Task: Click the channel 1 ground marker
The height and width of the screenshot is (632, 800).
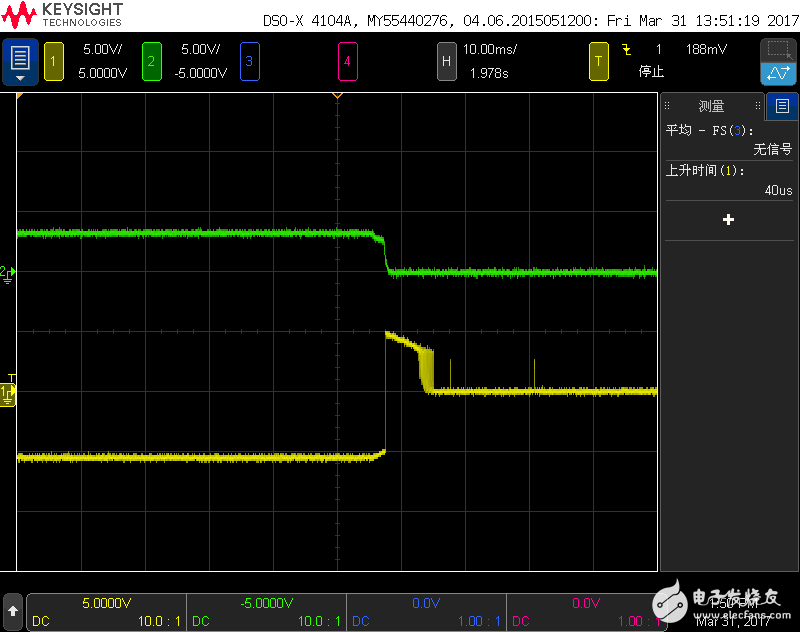Action: tap(8, 395)
